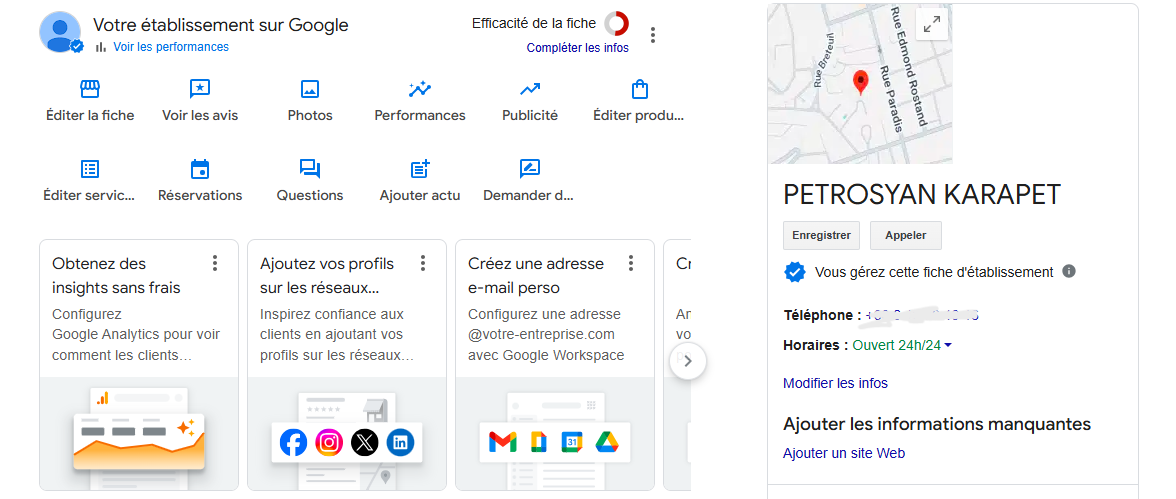
Task: Open Éditer services list icon
Action: point(90,169)
